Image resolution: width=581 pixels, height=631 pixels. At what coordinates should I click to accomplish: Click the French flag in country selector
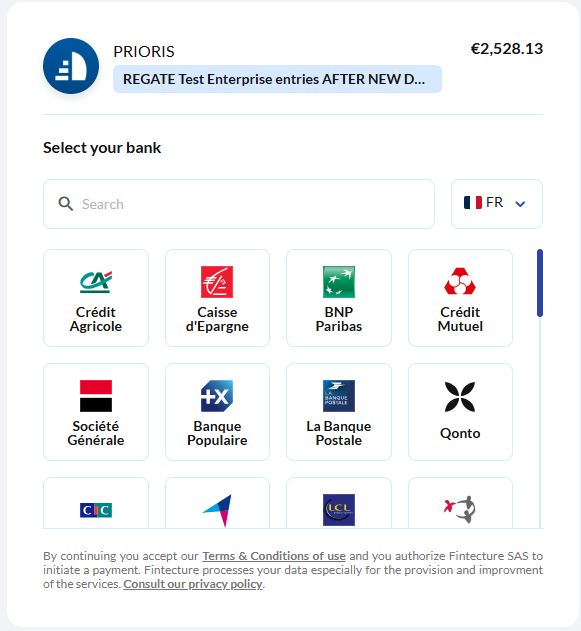click(x=473, y=202)
